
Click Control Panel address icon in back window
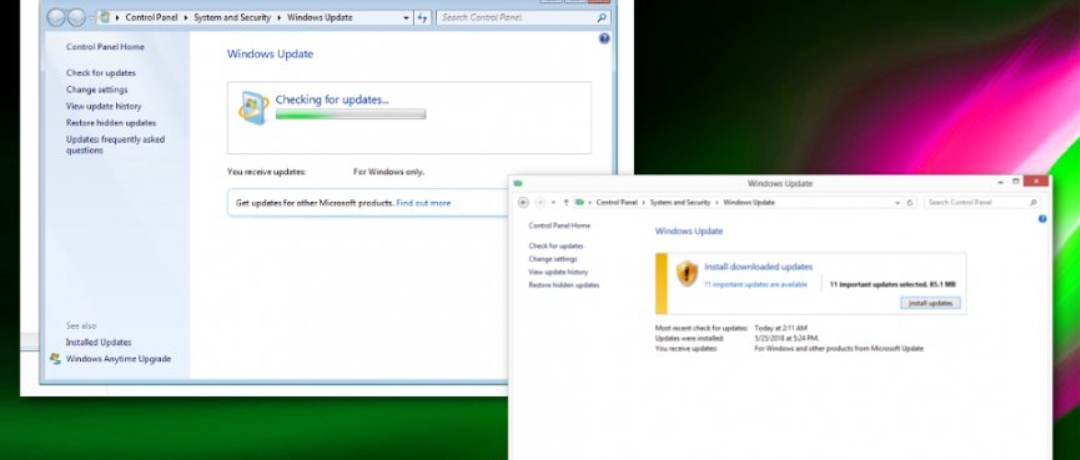(x=104, y=18)
